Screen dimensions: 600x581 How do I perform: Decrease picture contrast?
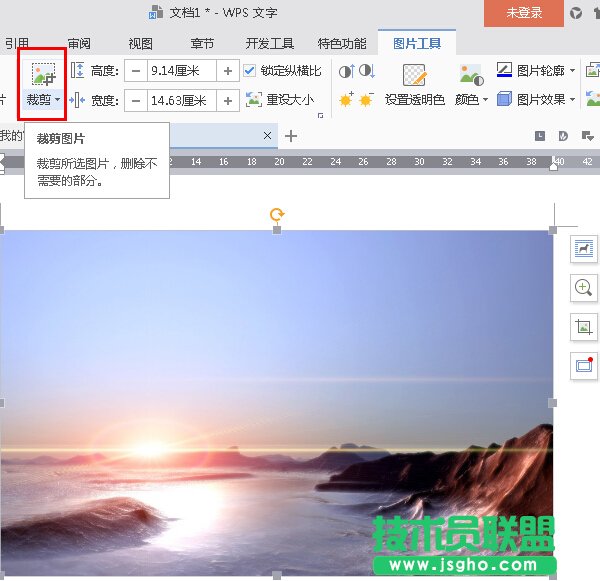pos(366,71)
